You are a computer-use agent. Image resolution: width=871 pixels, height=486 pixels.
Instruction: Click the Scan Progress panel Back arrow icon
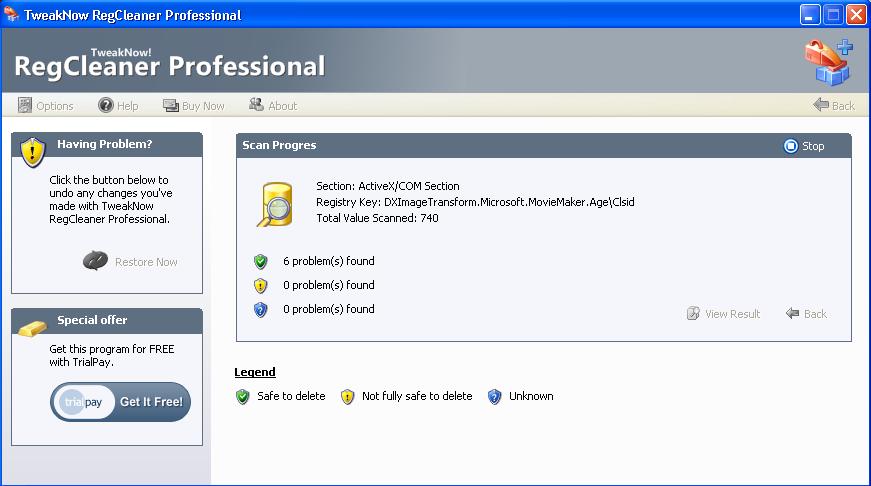click(792, 313)
